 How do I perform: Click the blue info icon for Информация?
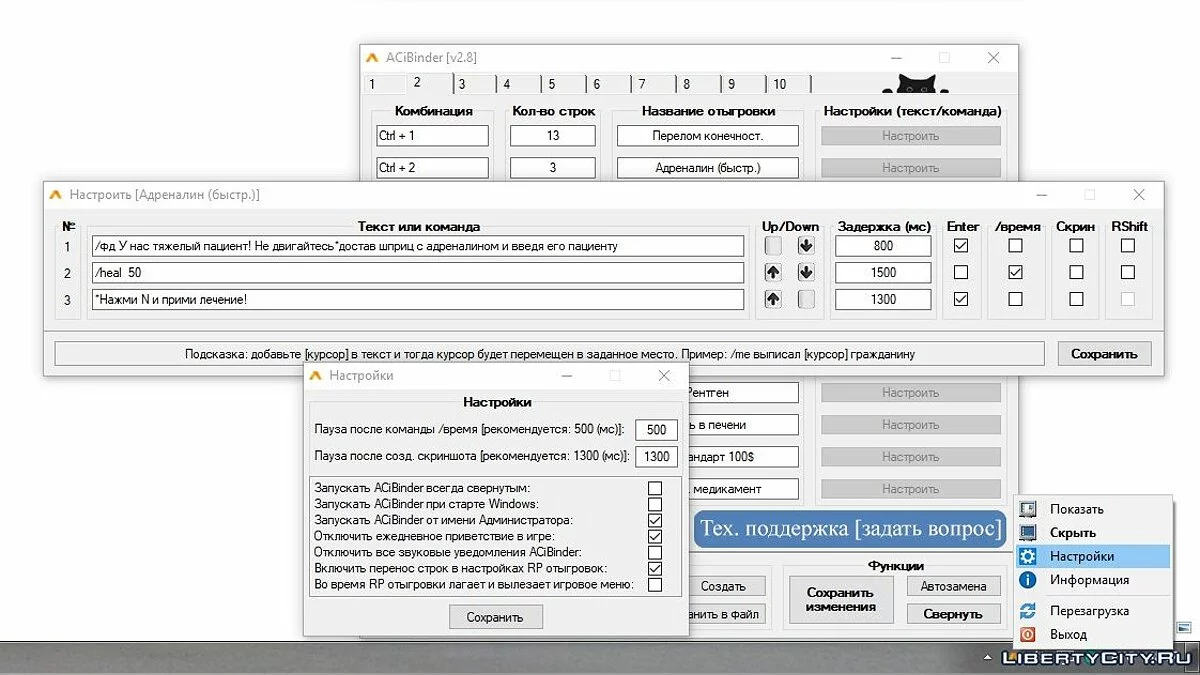tap(1028, 580)
